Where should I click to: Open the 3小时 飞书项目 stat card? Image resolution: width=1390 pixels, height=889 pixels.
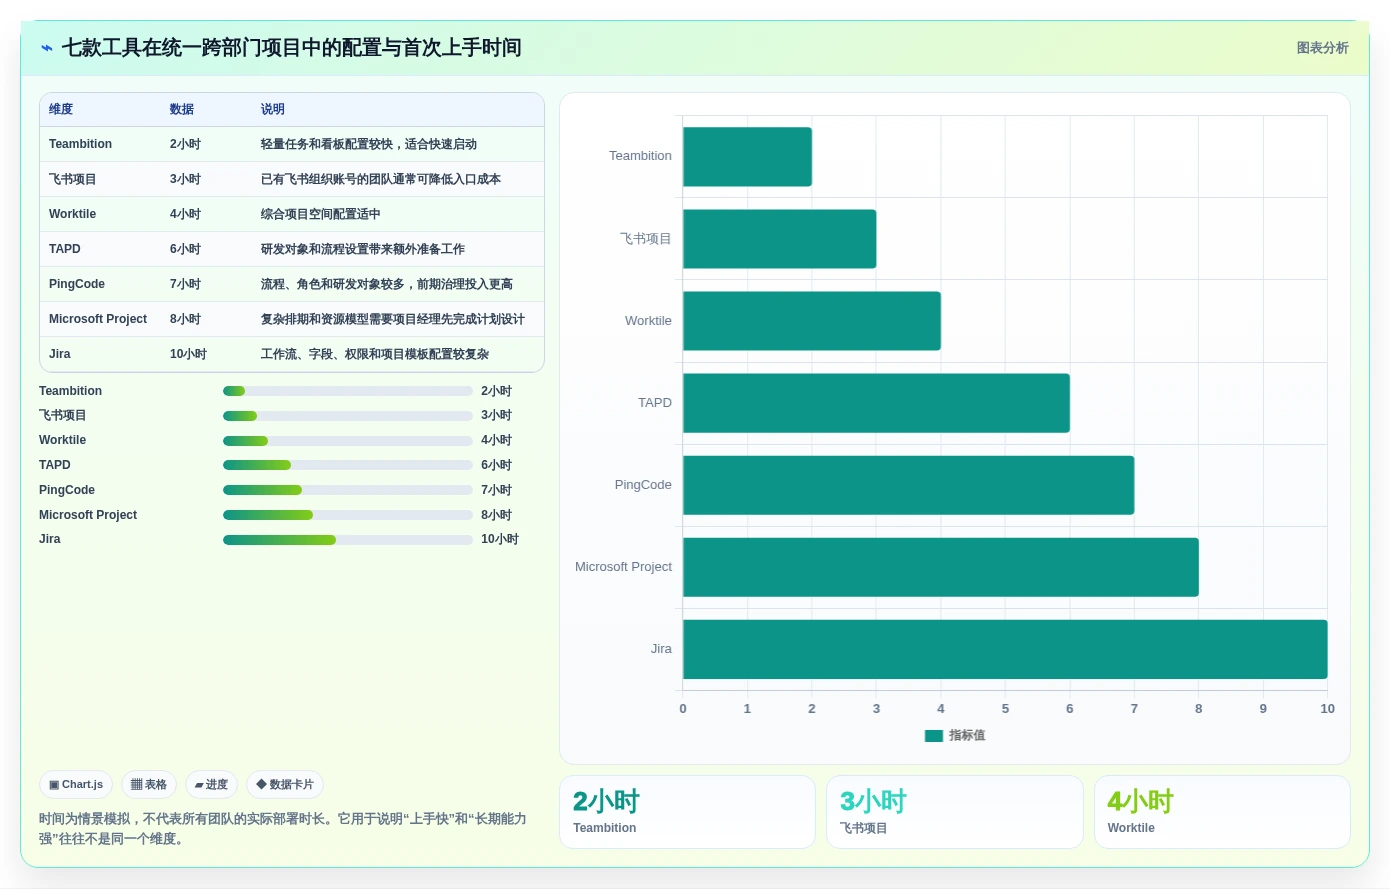(x=955, y=812)
